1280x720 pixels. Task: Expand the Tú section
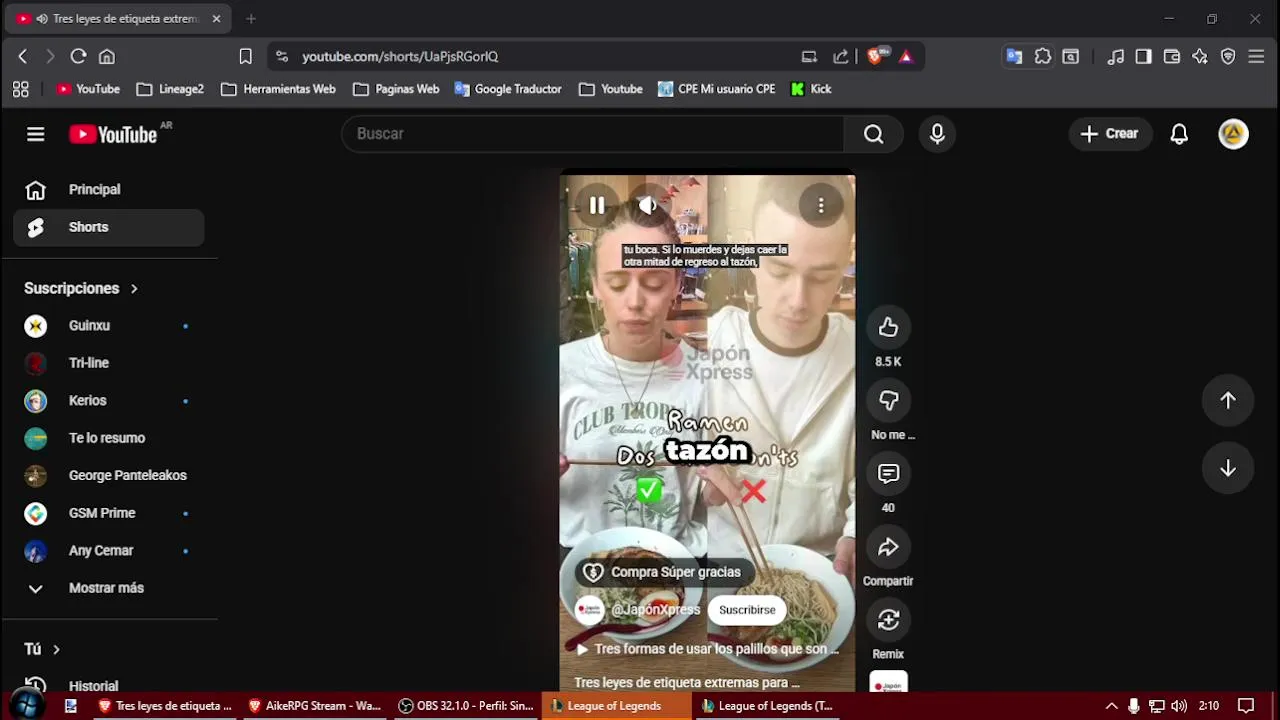pyautogui.click(x=42, y=649)
